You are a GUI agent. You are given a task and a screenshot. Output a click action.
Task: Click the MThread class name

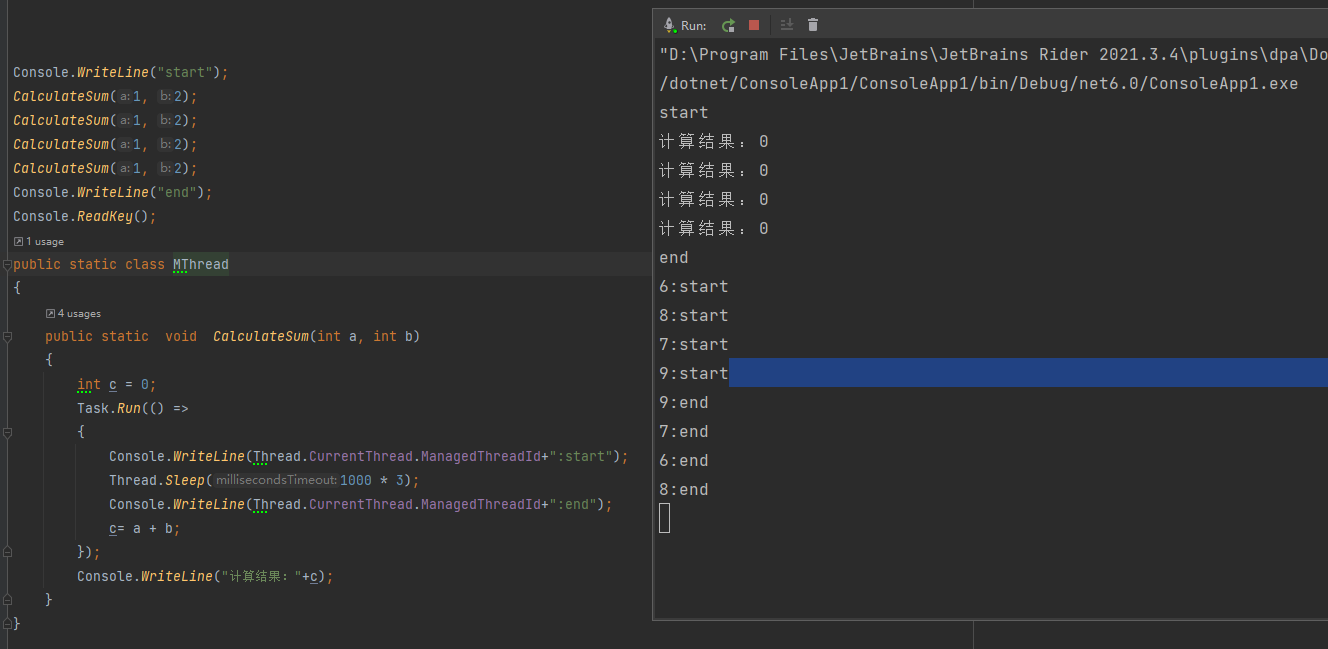[x=199, y=264]
